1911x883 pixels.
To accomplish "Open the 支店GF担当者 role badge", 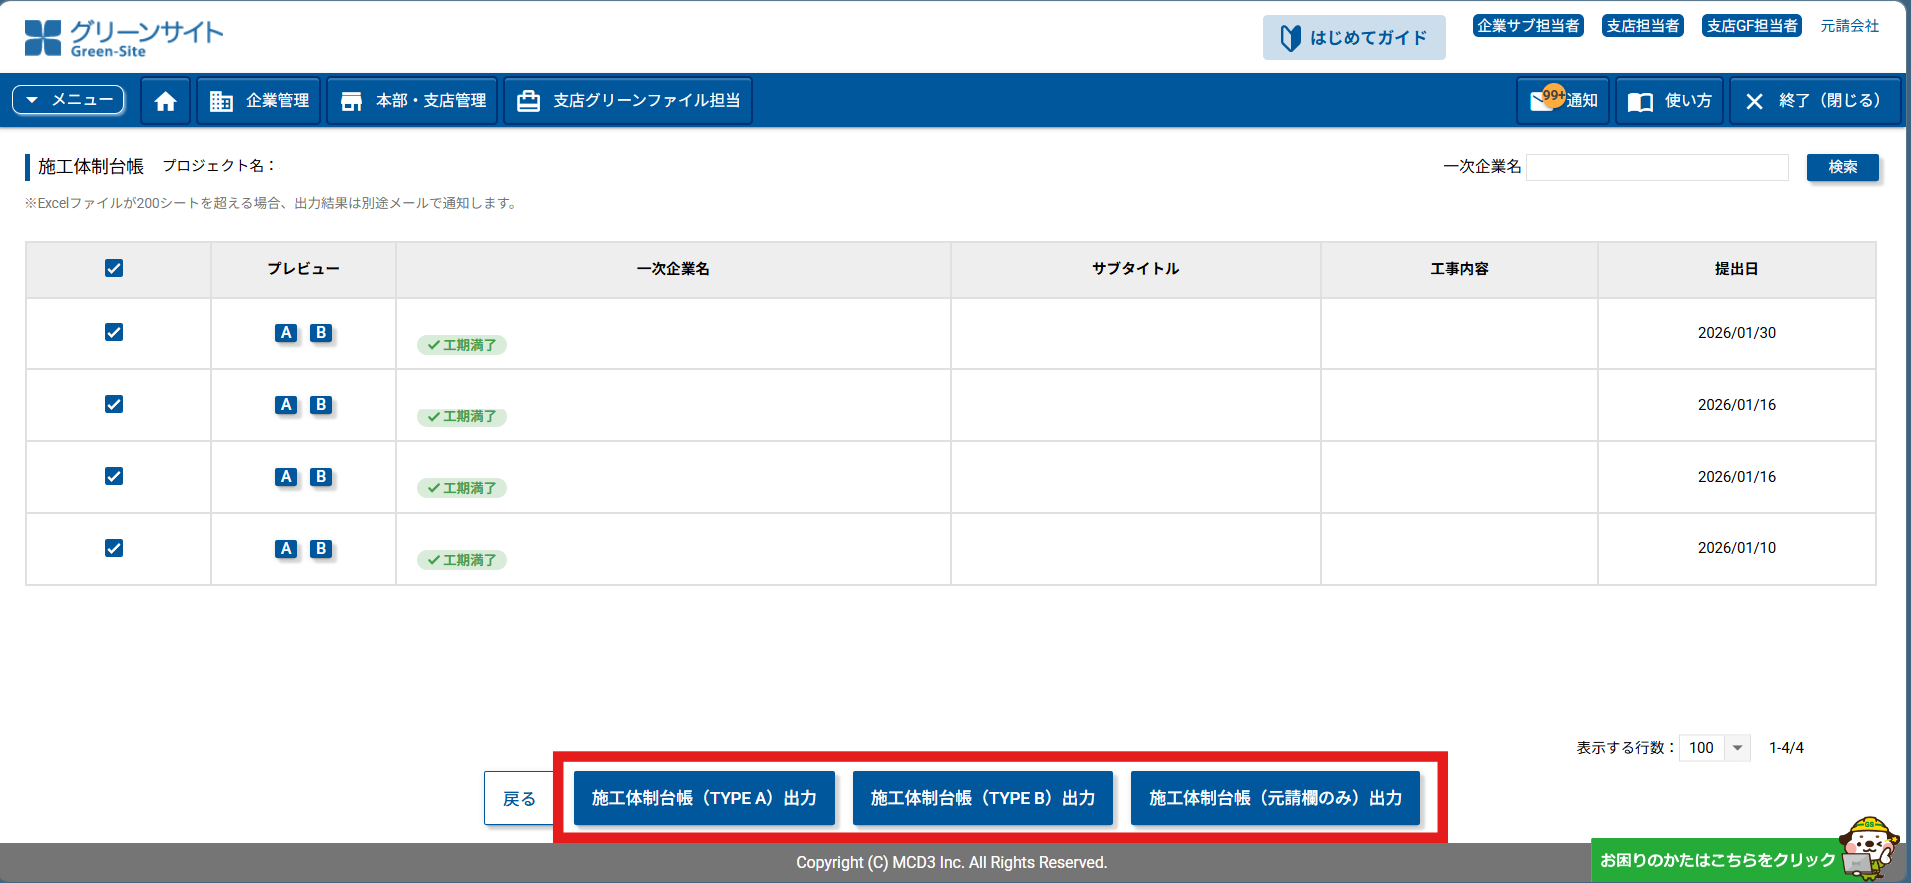I will click(1751, 26).
